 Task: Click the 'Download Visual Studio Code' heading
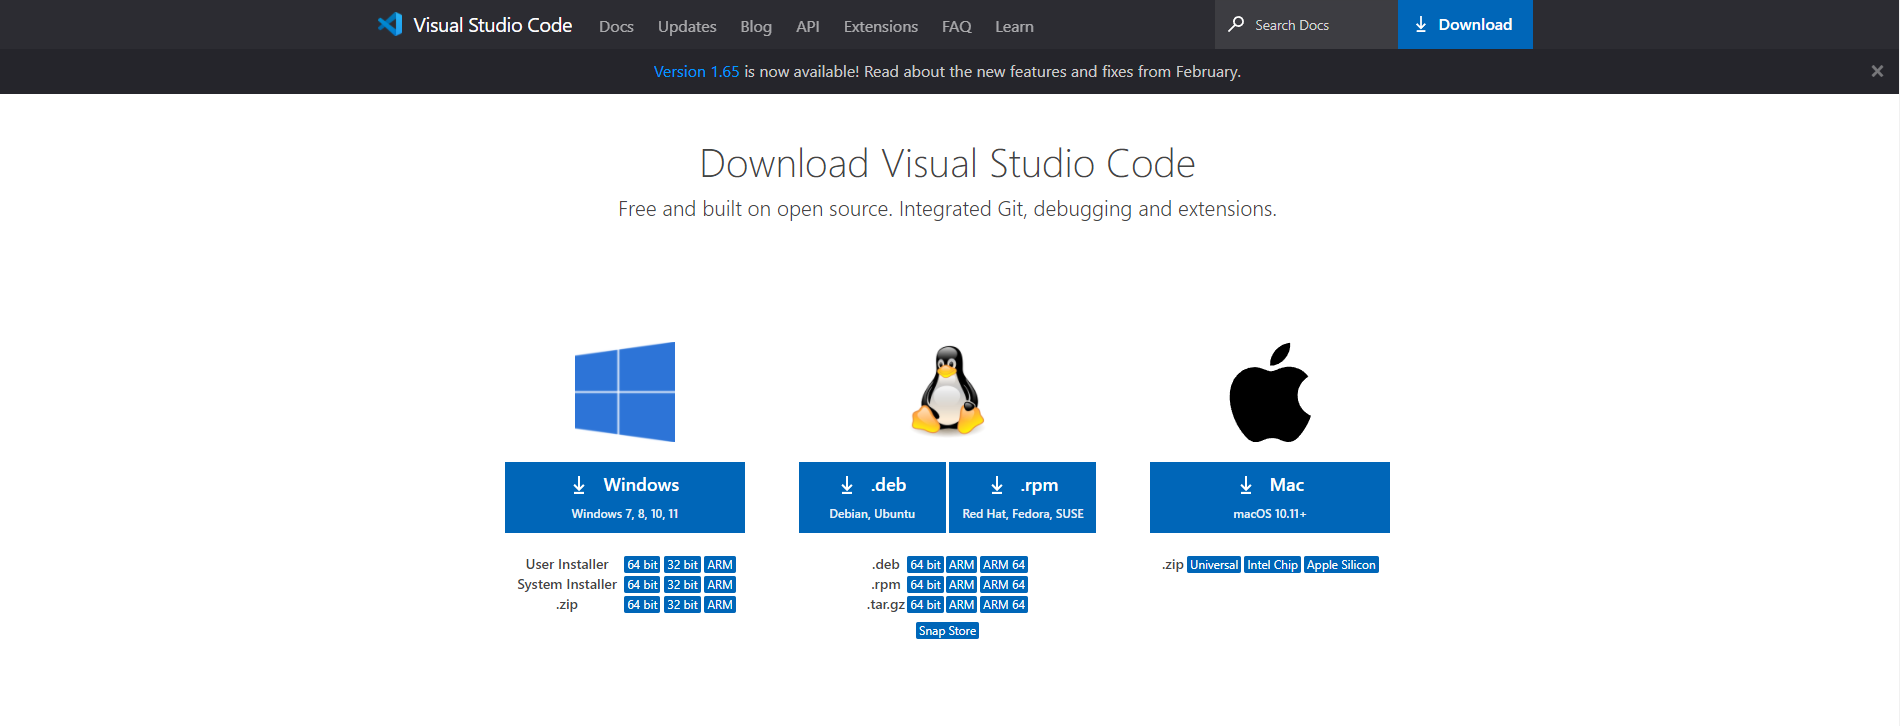pos(947,163)
